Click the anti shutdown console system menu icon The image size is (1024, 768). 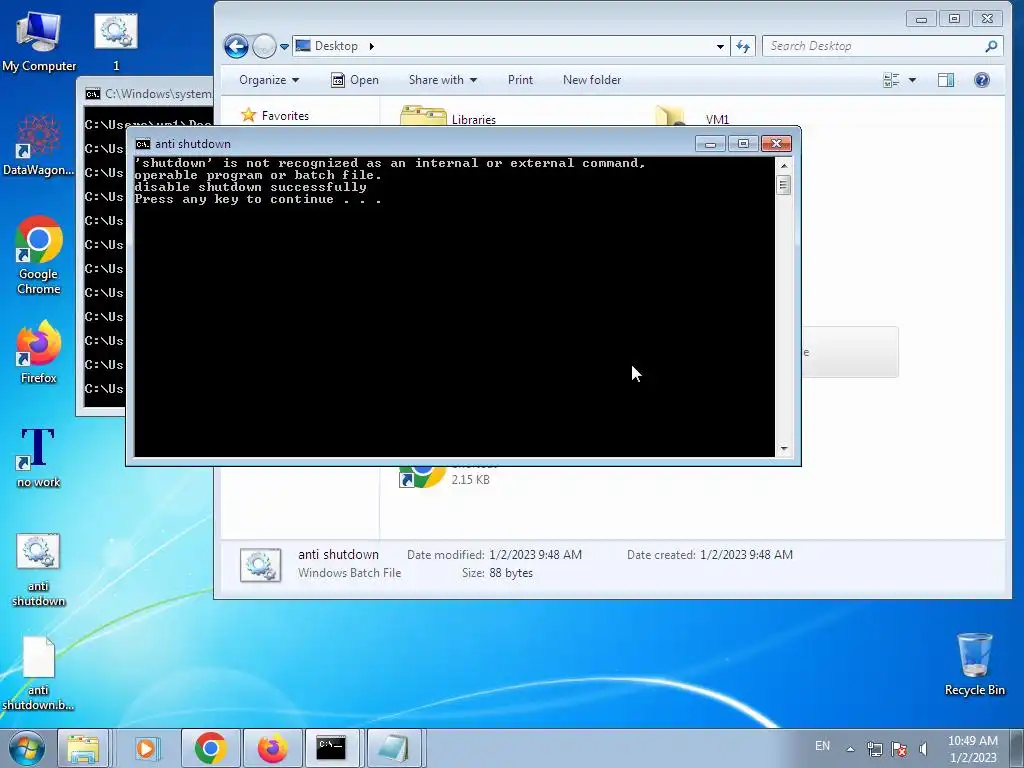click(x=142, y=144)
